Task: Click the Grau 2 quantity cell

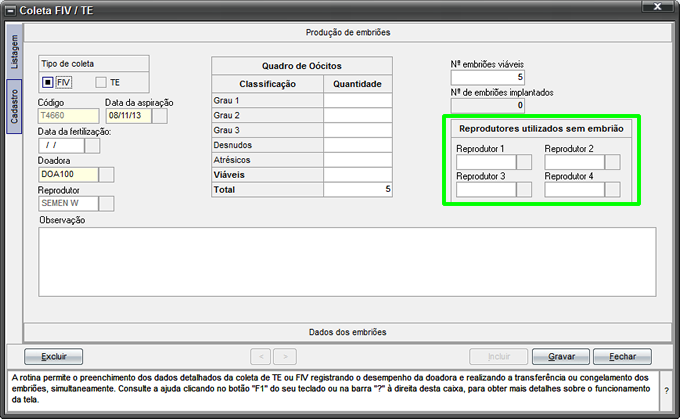Action: pyautogui.click(x=358, y=115)
